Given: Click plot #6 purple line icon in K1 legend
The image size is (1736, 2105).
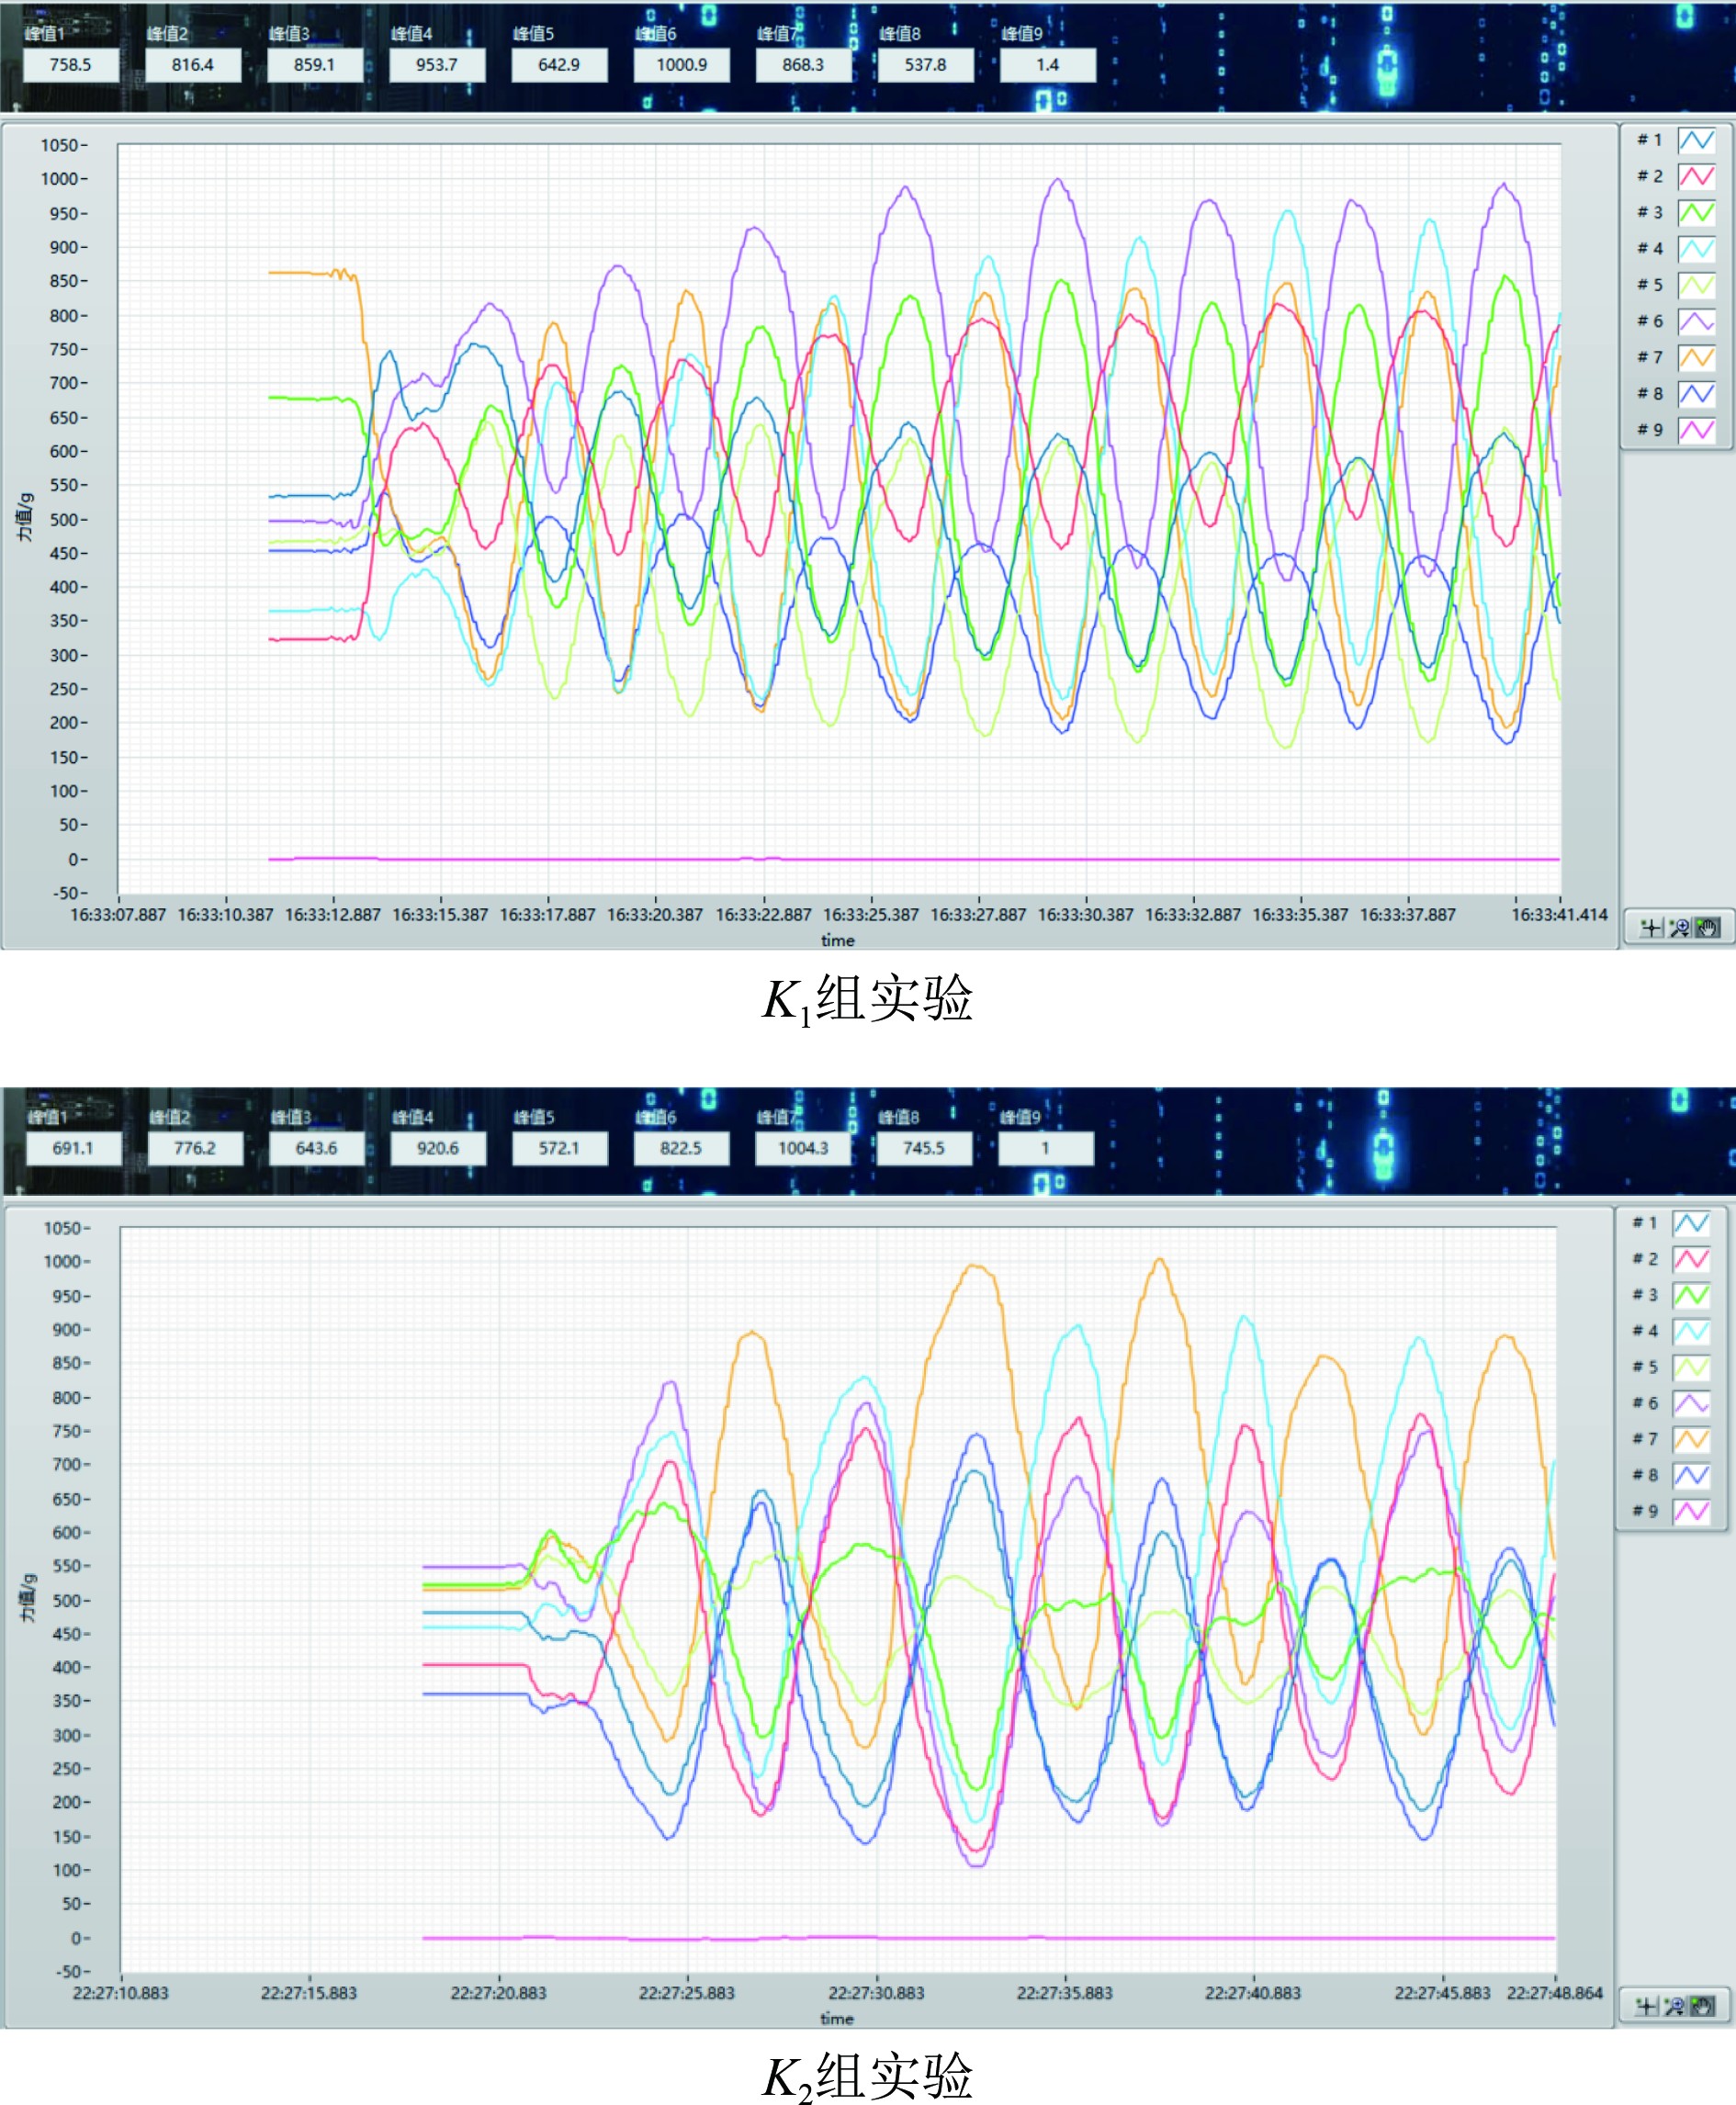Looking at the screenshot, I should 1696,321.
